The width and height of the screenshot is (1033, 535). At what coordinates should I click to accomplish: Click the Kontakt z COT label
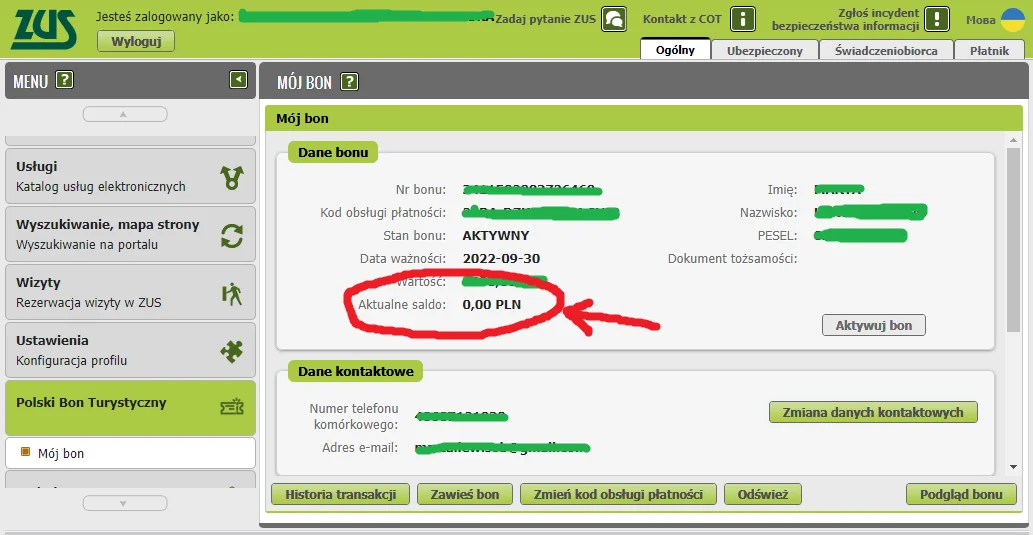[683, 19]
